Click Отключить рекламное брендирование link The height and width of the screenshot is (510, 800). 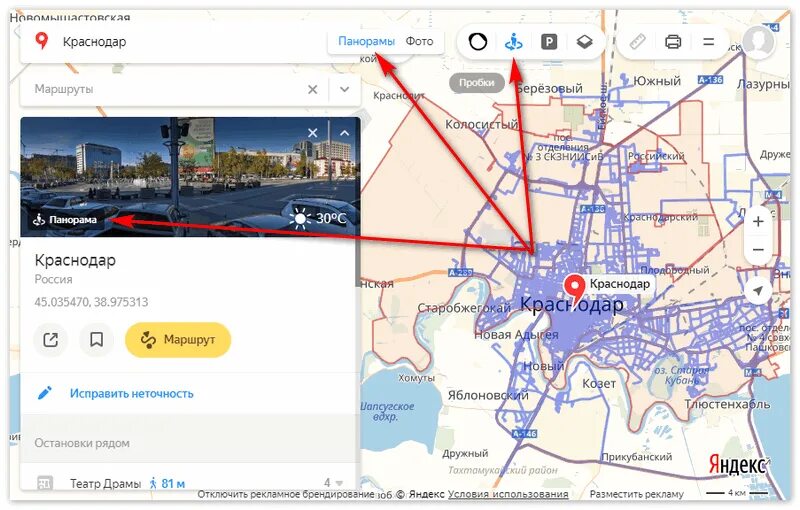tap(286, 494)
